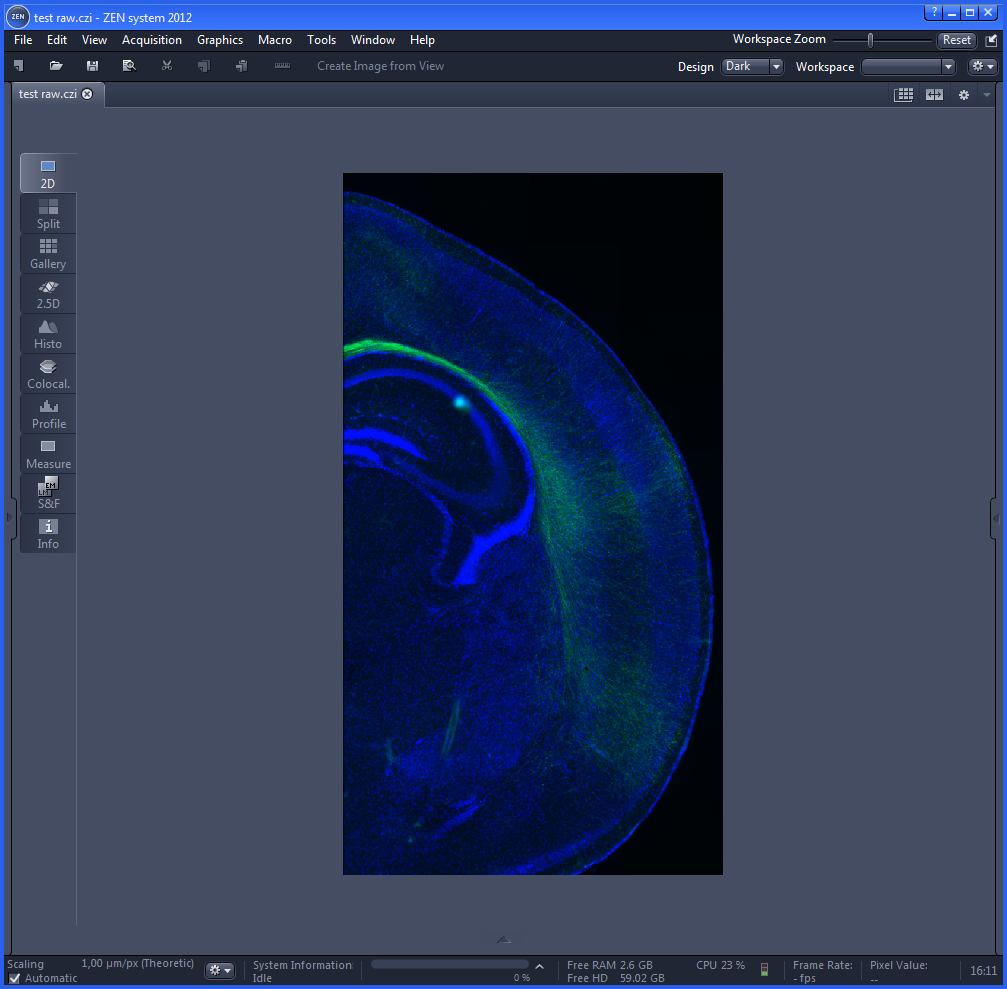Click the help question mark button
The height and width of the screenshot is (989, 1007).
934,12
